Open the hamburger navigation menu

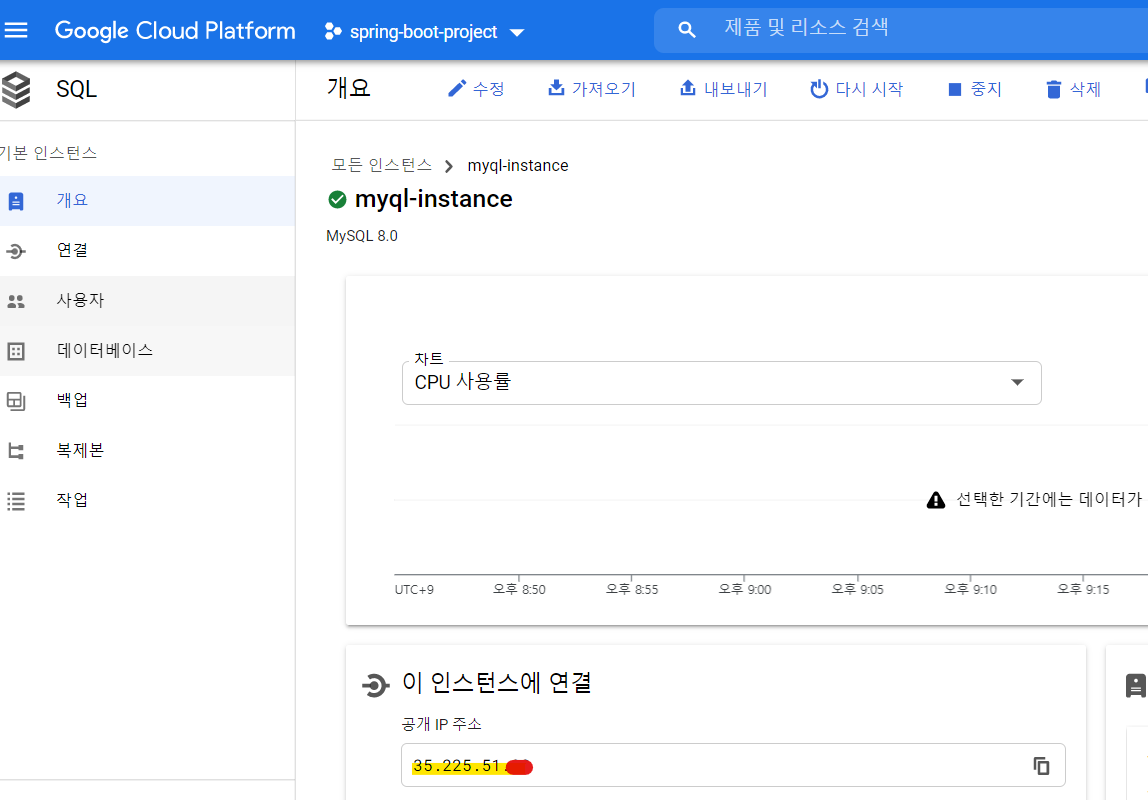tap(15, 30)
